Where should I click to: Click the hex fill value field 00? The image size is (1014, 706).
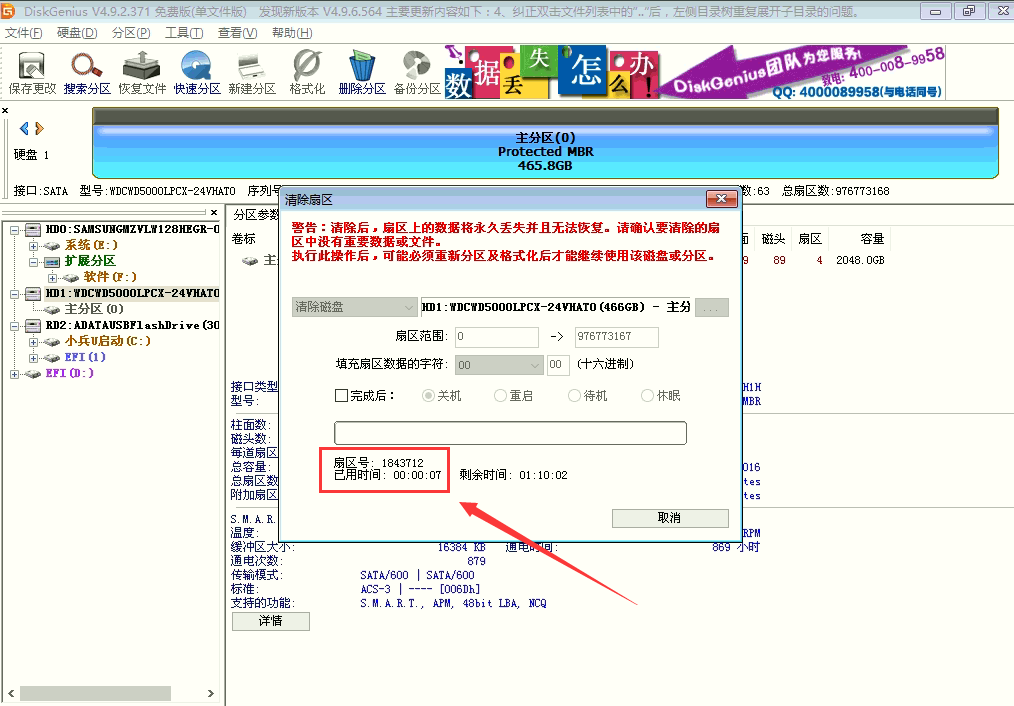point(558,365)
